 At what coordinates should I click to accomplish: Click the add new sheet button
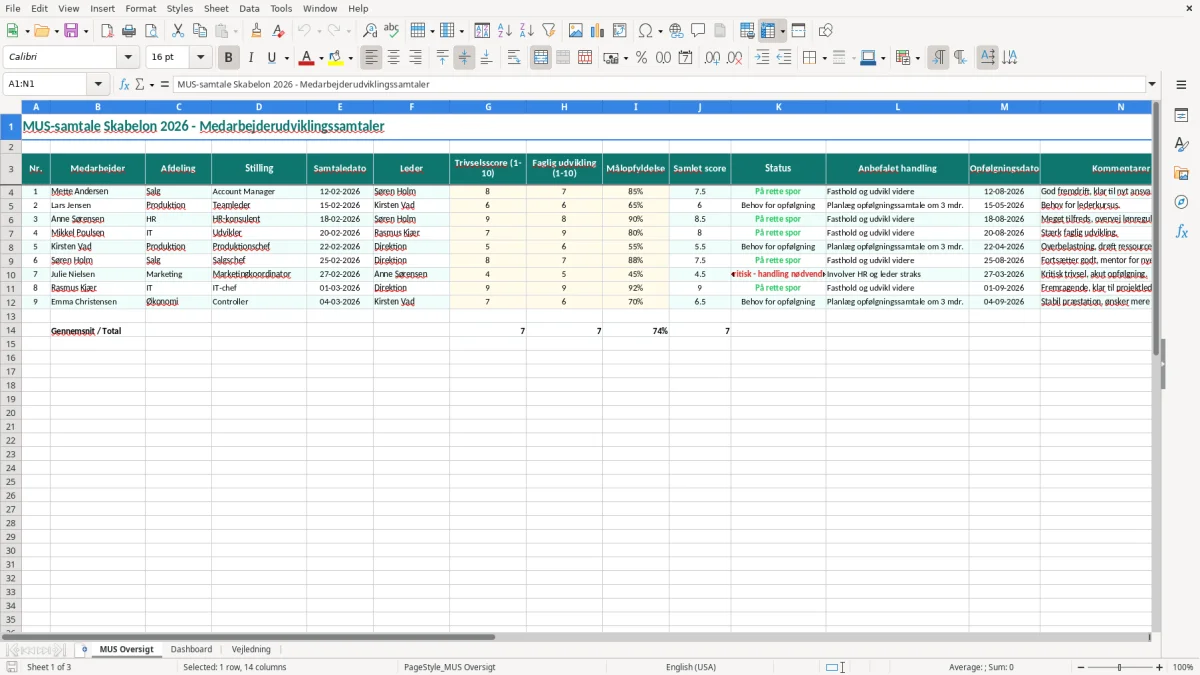[x=84, y=649]
